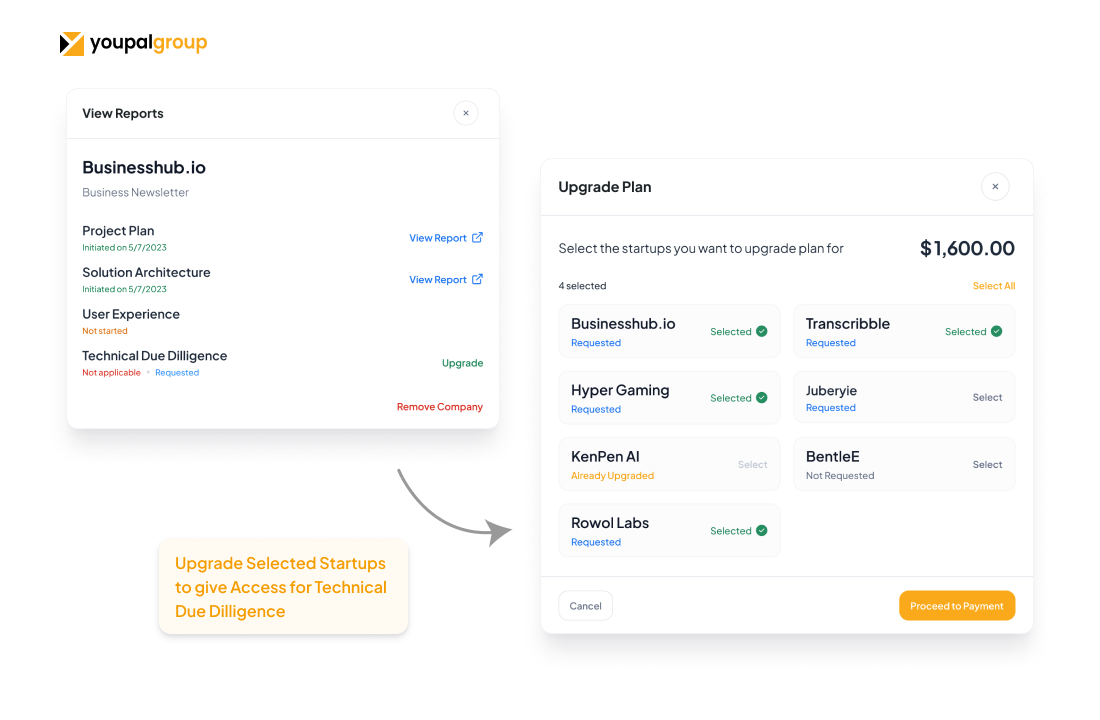Deselect Transcribble green checkmark

click(x=996, y=331)
